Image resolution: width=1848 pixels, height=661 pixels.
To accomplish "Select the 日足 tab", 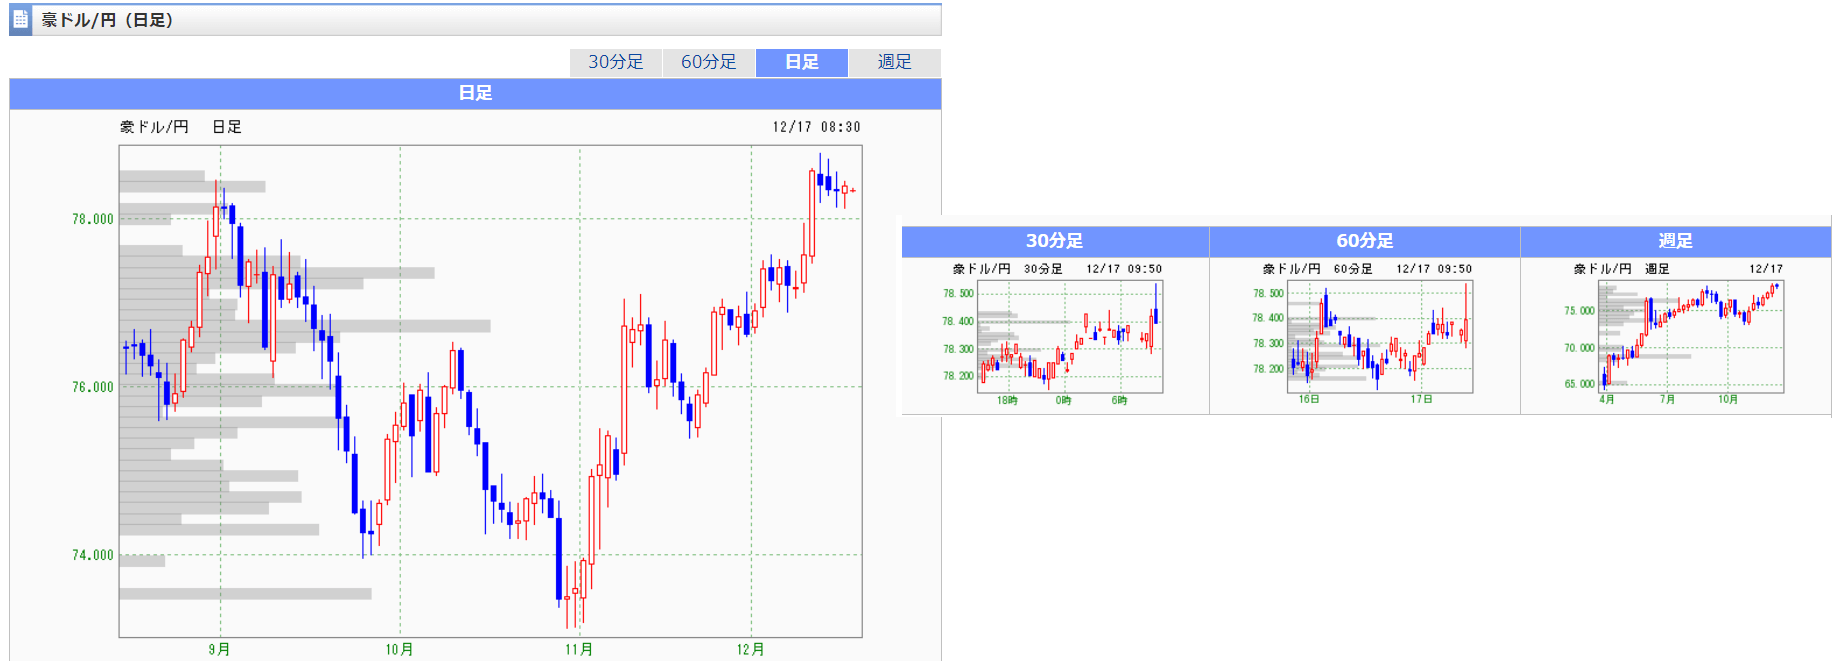I will pyautogui.click(x=802, y=62).
